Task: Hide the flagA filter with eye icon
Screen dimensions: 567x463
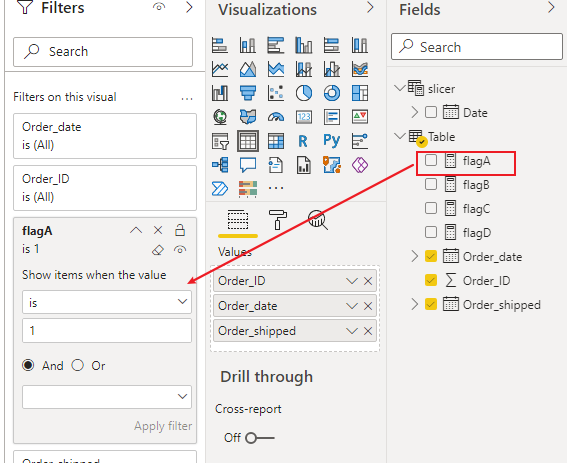Action: pyautogui.click(x=180, y=250)
